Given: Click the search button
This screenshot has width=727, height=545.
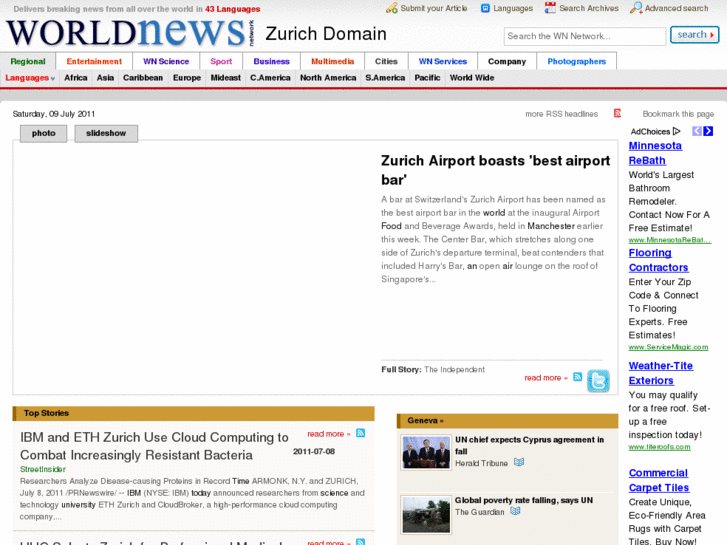Looking at the screenshot, I should (695, 35).
